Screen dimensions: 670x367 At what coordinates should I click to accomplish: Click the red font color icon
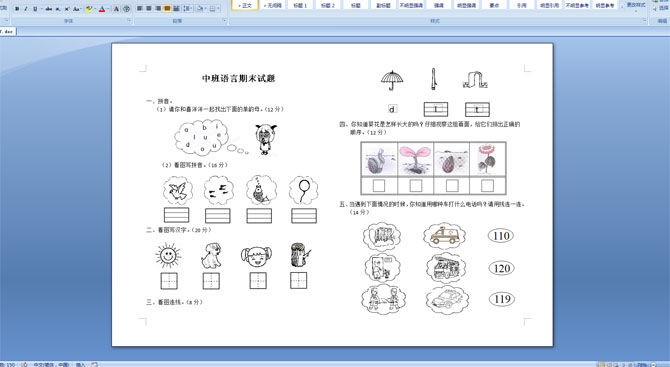coord(102,9)
